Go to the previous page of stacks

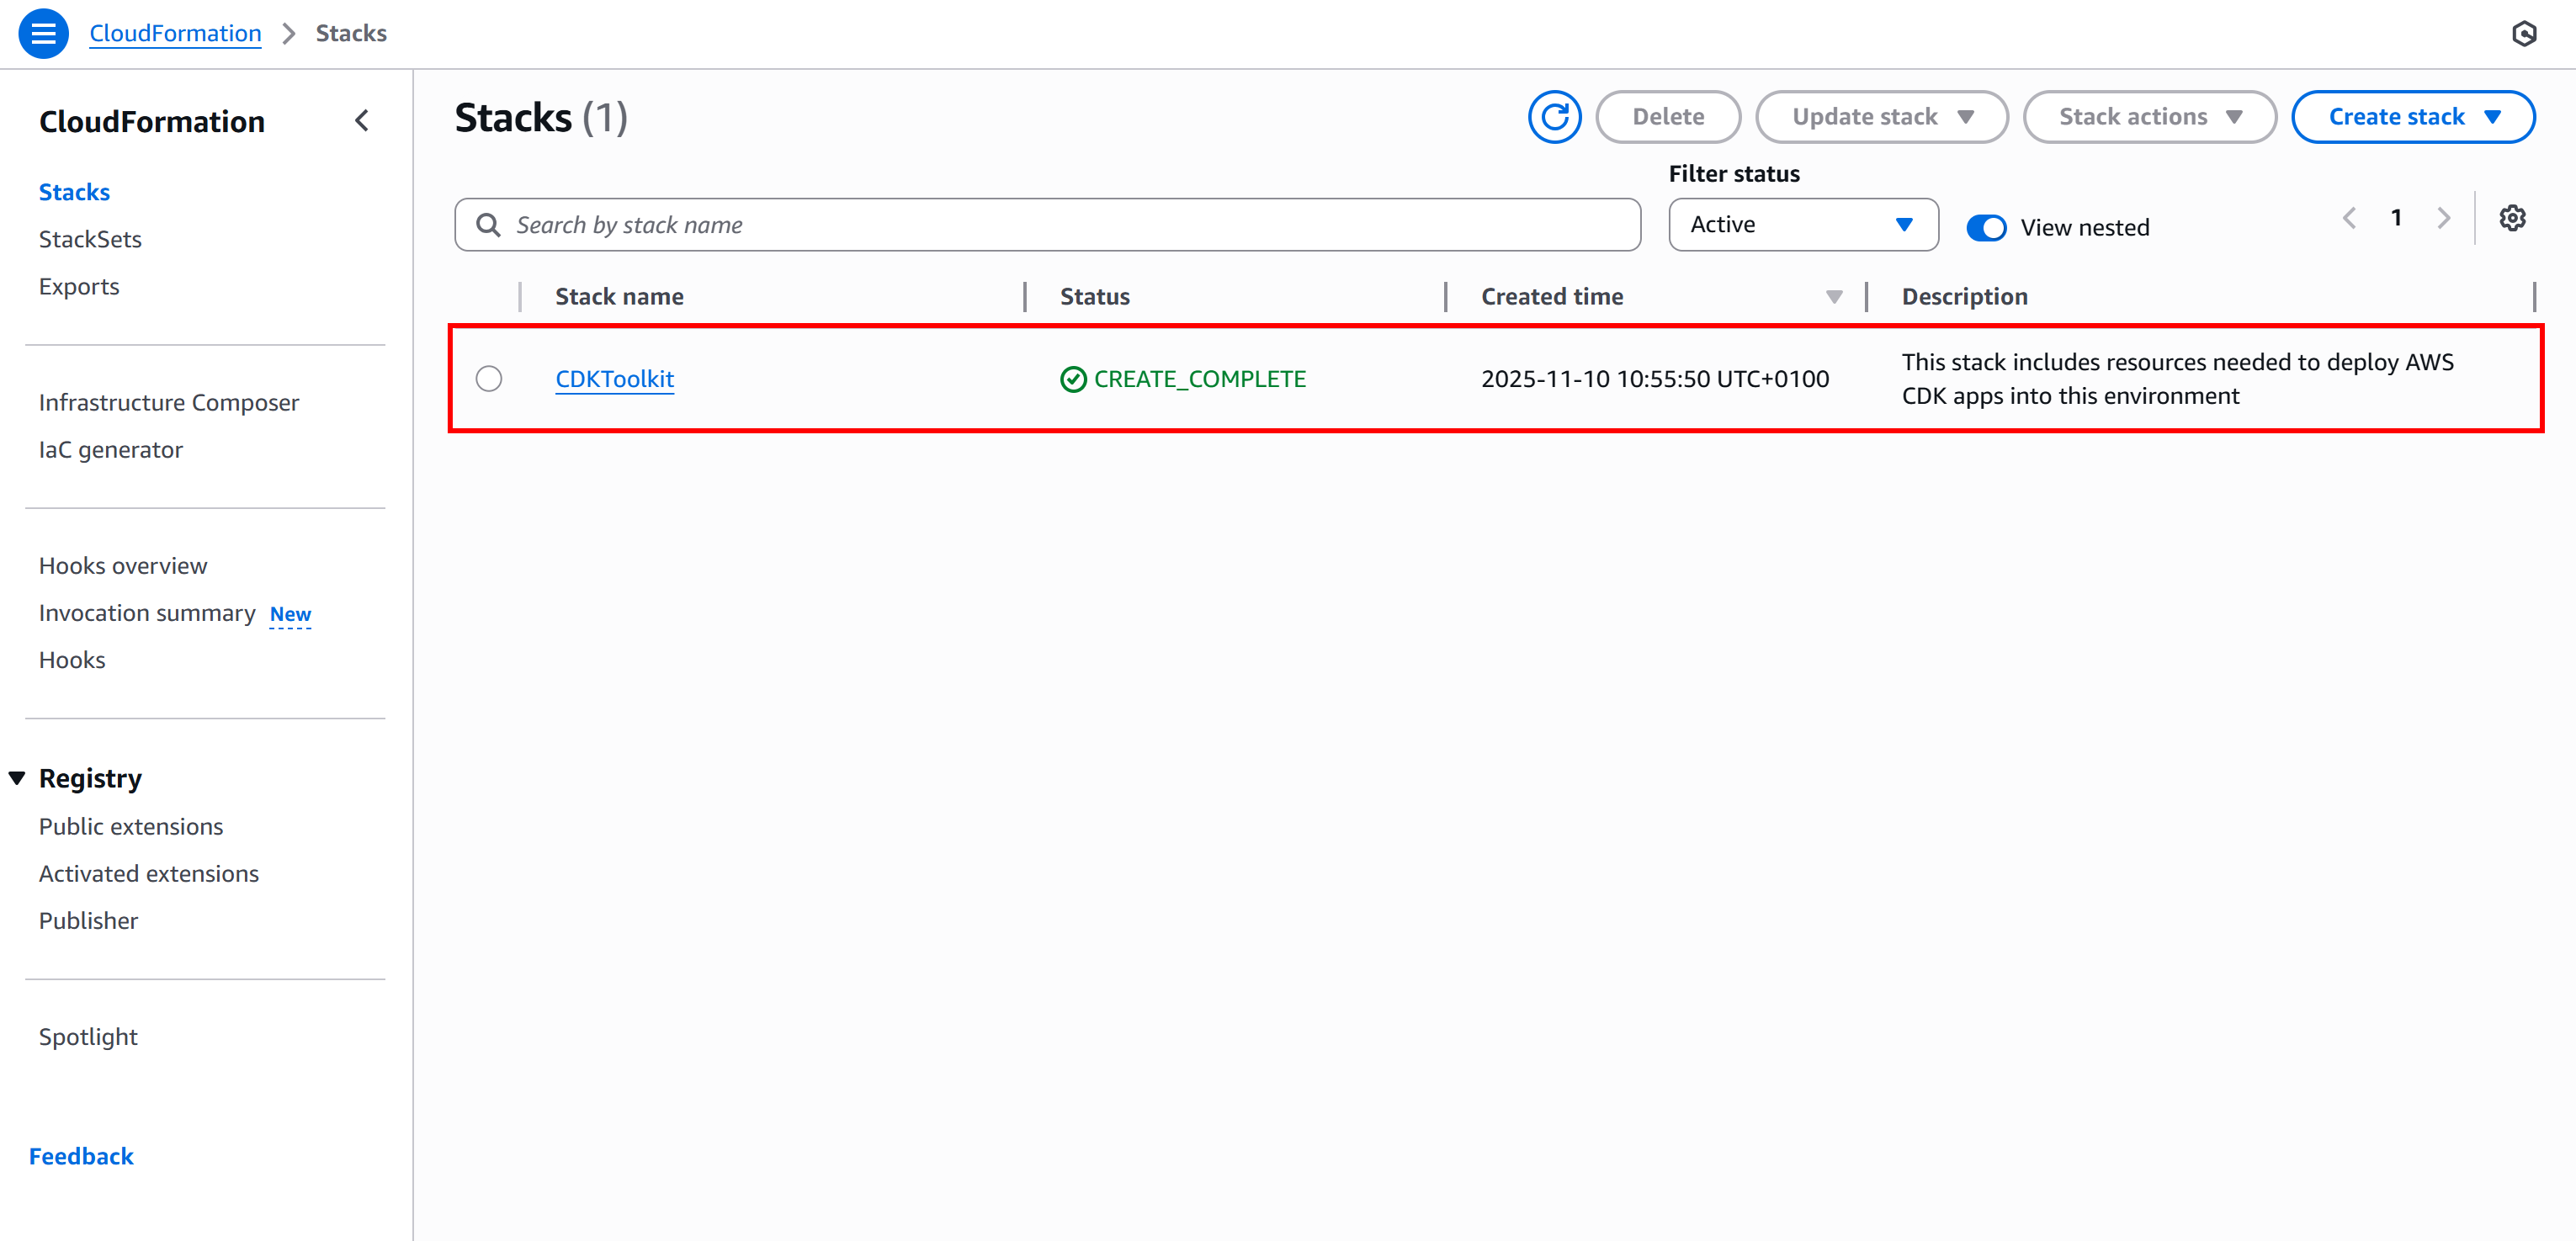click(2349, 217)
